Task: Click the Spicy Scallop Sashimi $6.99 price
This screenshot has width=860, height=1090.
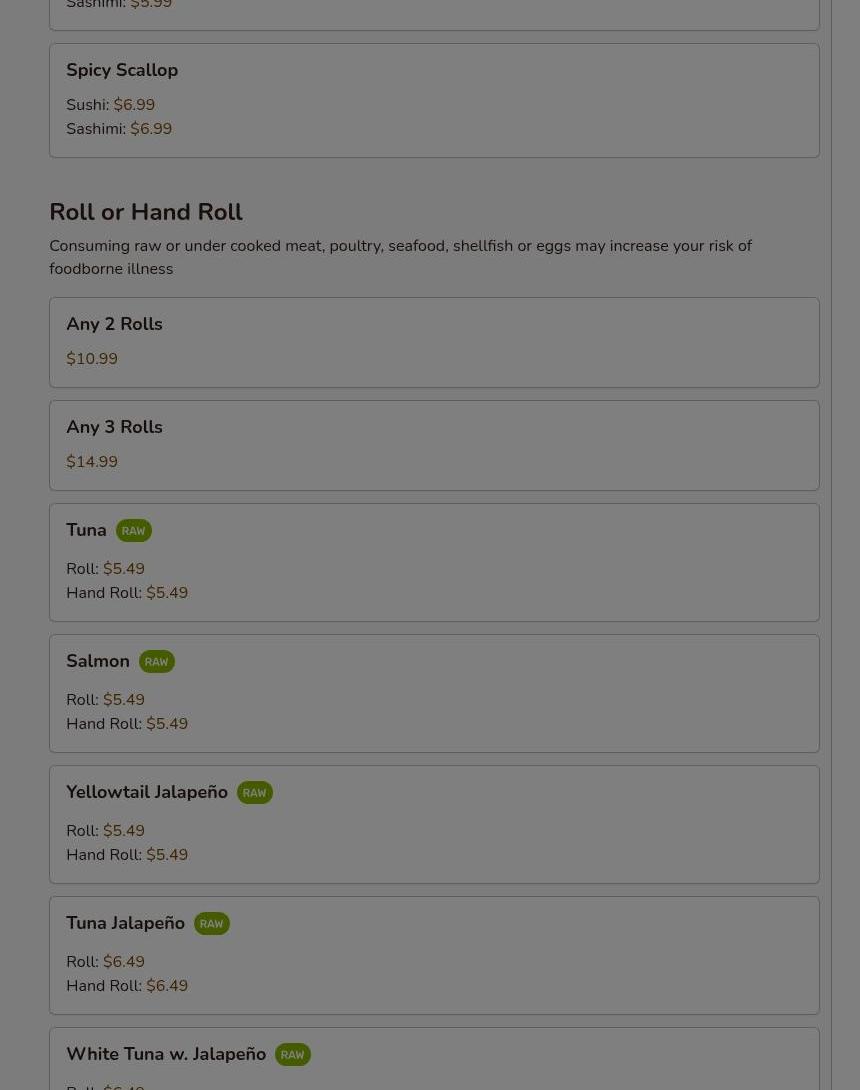Action: tap(151, 129)
